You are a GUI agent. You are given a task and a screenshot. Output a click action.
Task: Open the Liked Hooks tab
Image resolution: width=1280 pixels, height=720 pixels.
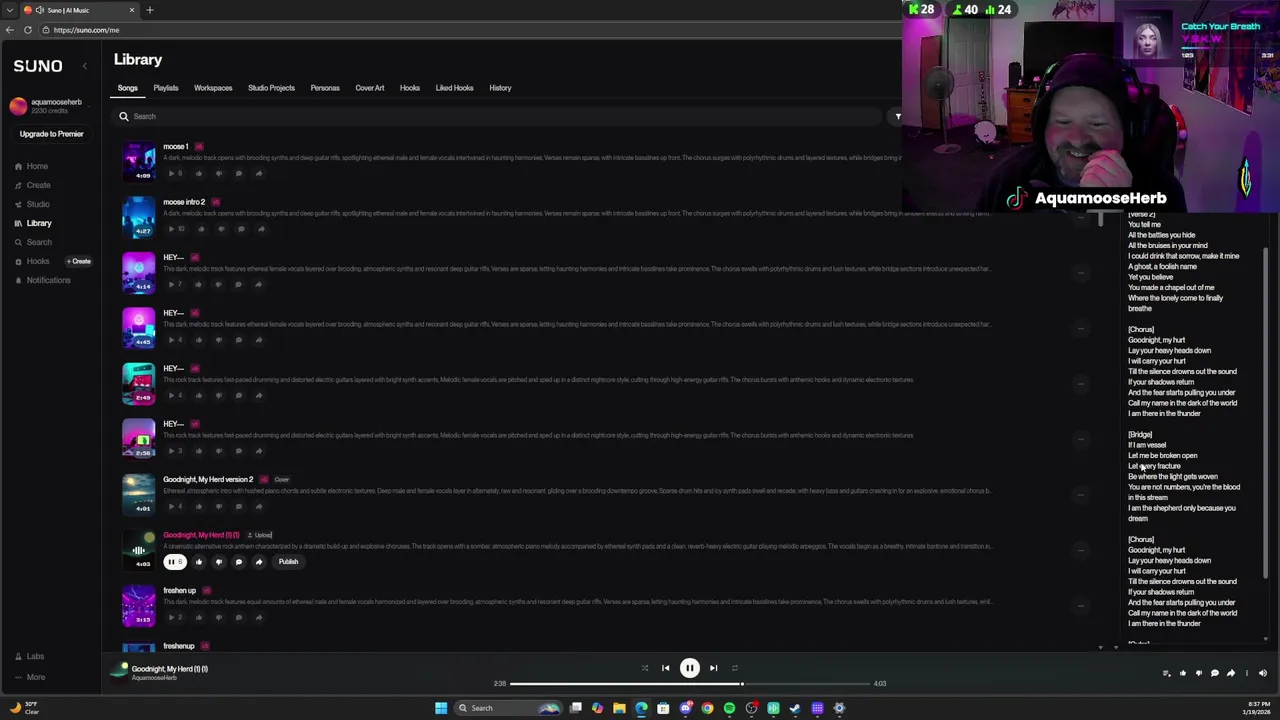pyautogui.click(x=454, y=88)
